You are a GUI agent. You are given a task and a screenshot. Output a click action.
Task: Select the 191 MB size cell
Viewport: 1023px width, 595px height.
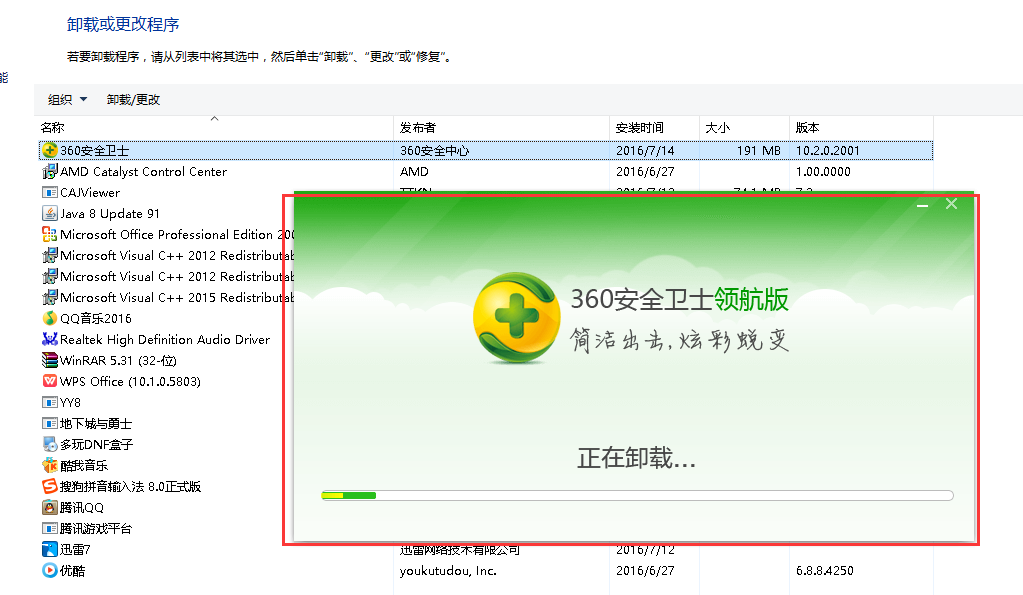pos(759,151)
